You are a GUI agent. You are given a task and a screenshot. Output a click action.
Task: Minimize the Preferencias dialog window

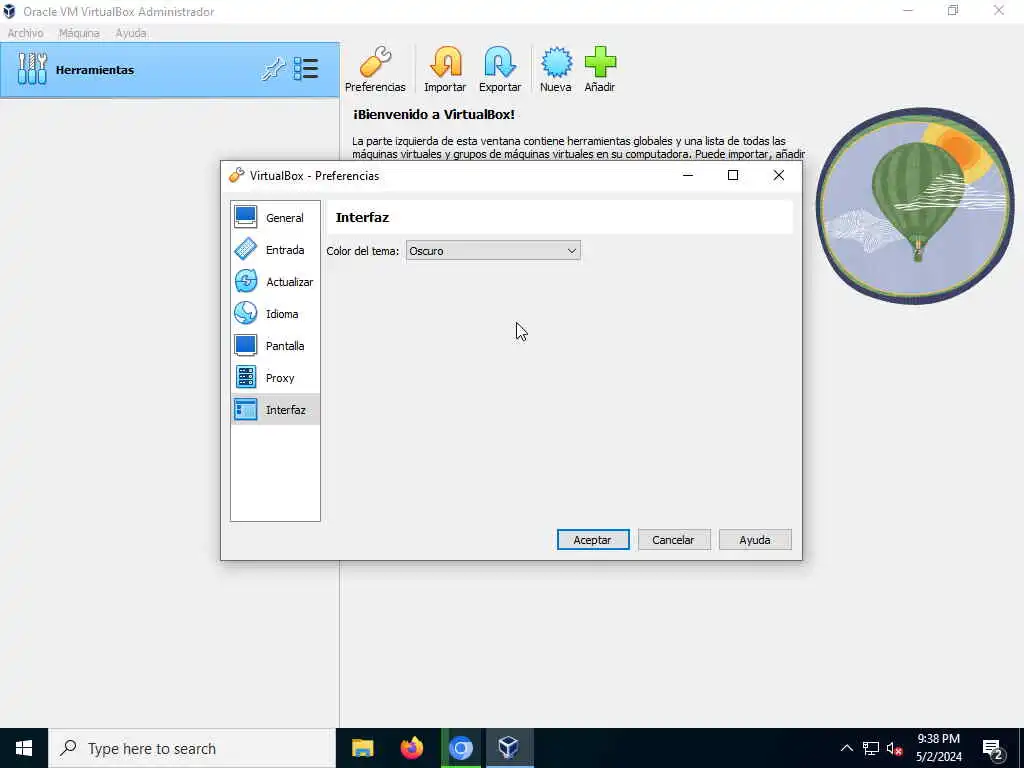coord(688,175)
